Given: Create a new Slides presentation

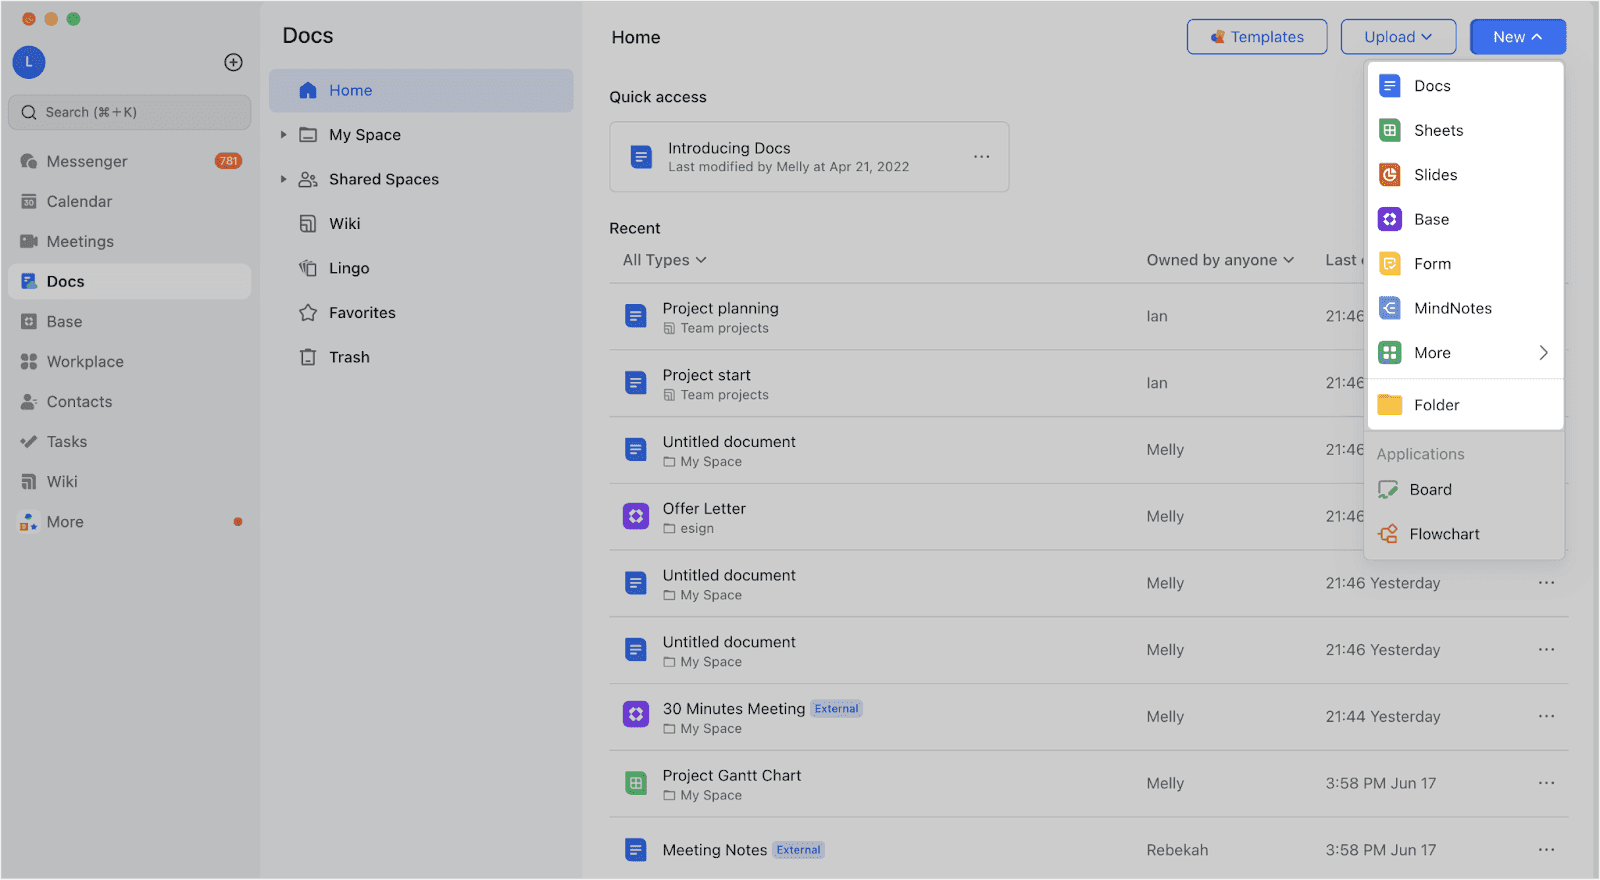Looking at the screenshot, I should pyautogui.click(x=1435, y=175).
